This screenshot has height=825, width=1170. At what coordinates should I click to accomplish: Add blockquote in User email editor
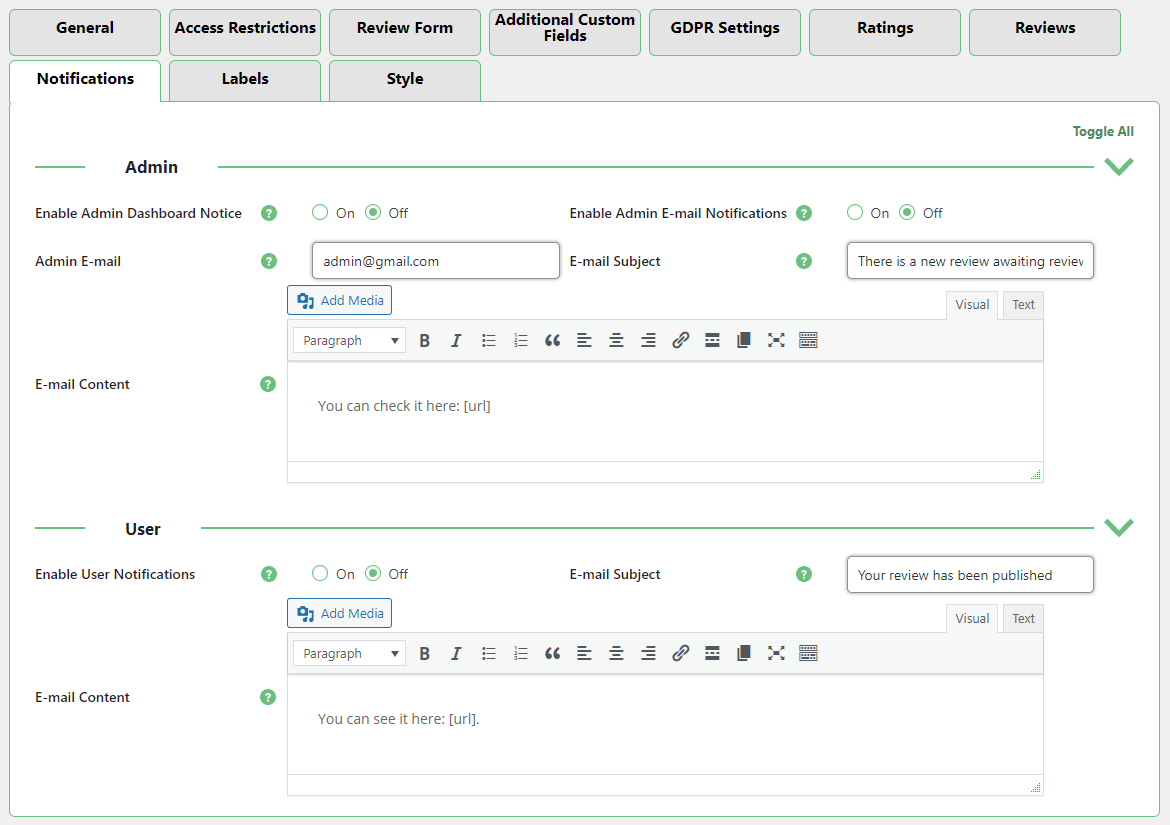pyautogui.click(x=552, y=653)
